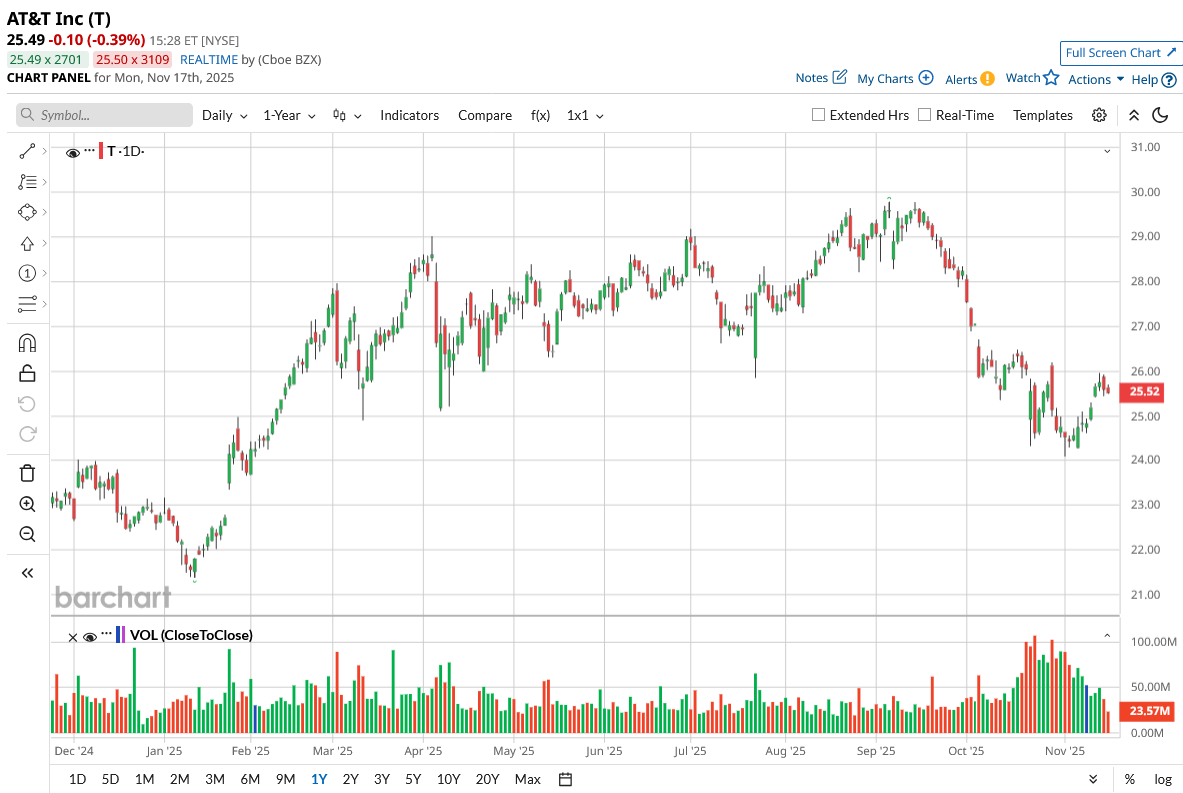Remove the VOL indicator with X
Screen dimensions: 1183x793
[x=72, y=638]
